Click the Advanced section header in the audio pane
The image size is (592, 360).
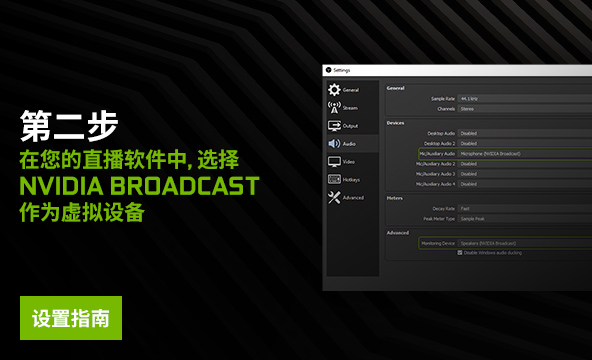[398, 233]
